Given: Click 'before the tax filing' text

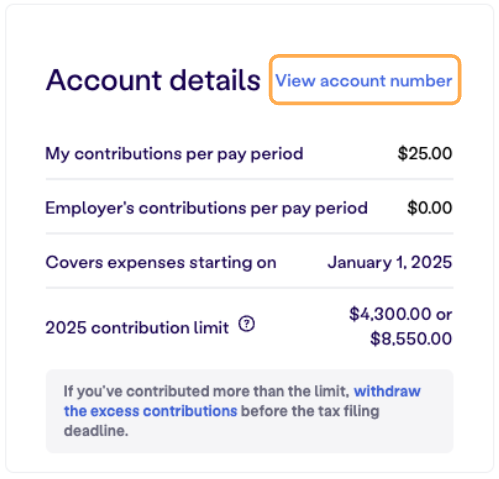Looking at the screenshot, I should [310, 411].
